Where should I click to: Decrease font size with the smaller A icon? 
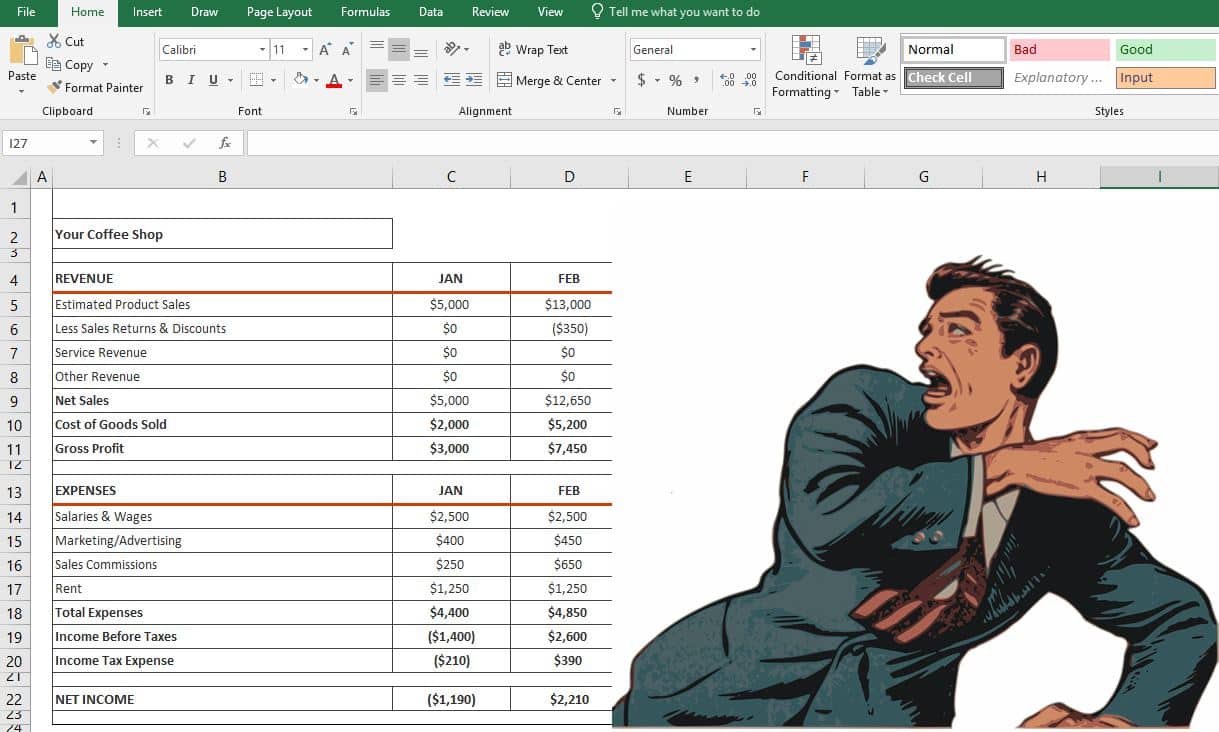[x=347, y=49]
